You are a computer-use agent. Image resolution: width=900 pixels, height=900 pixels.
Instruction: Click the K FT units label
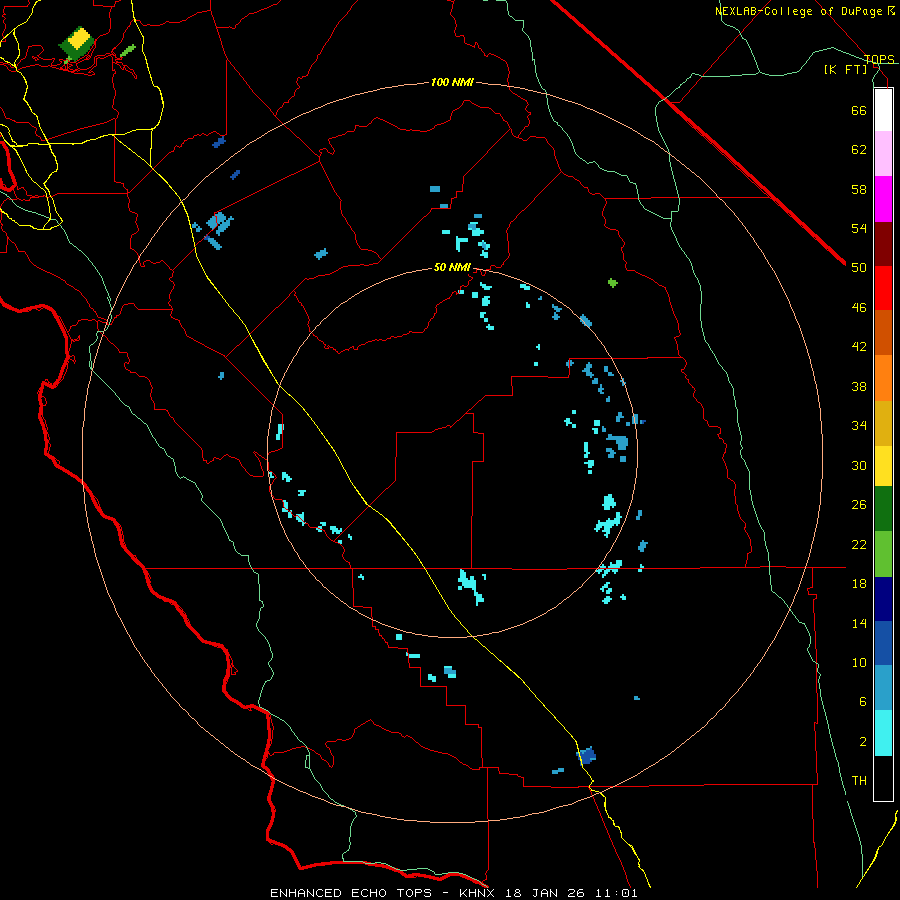845,69
